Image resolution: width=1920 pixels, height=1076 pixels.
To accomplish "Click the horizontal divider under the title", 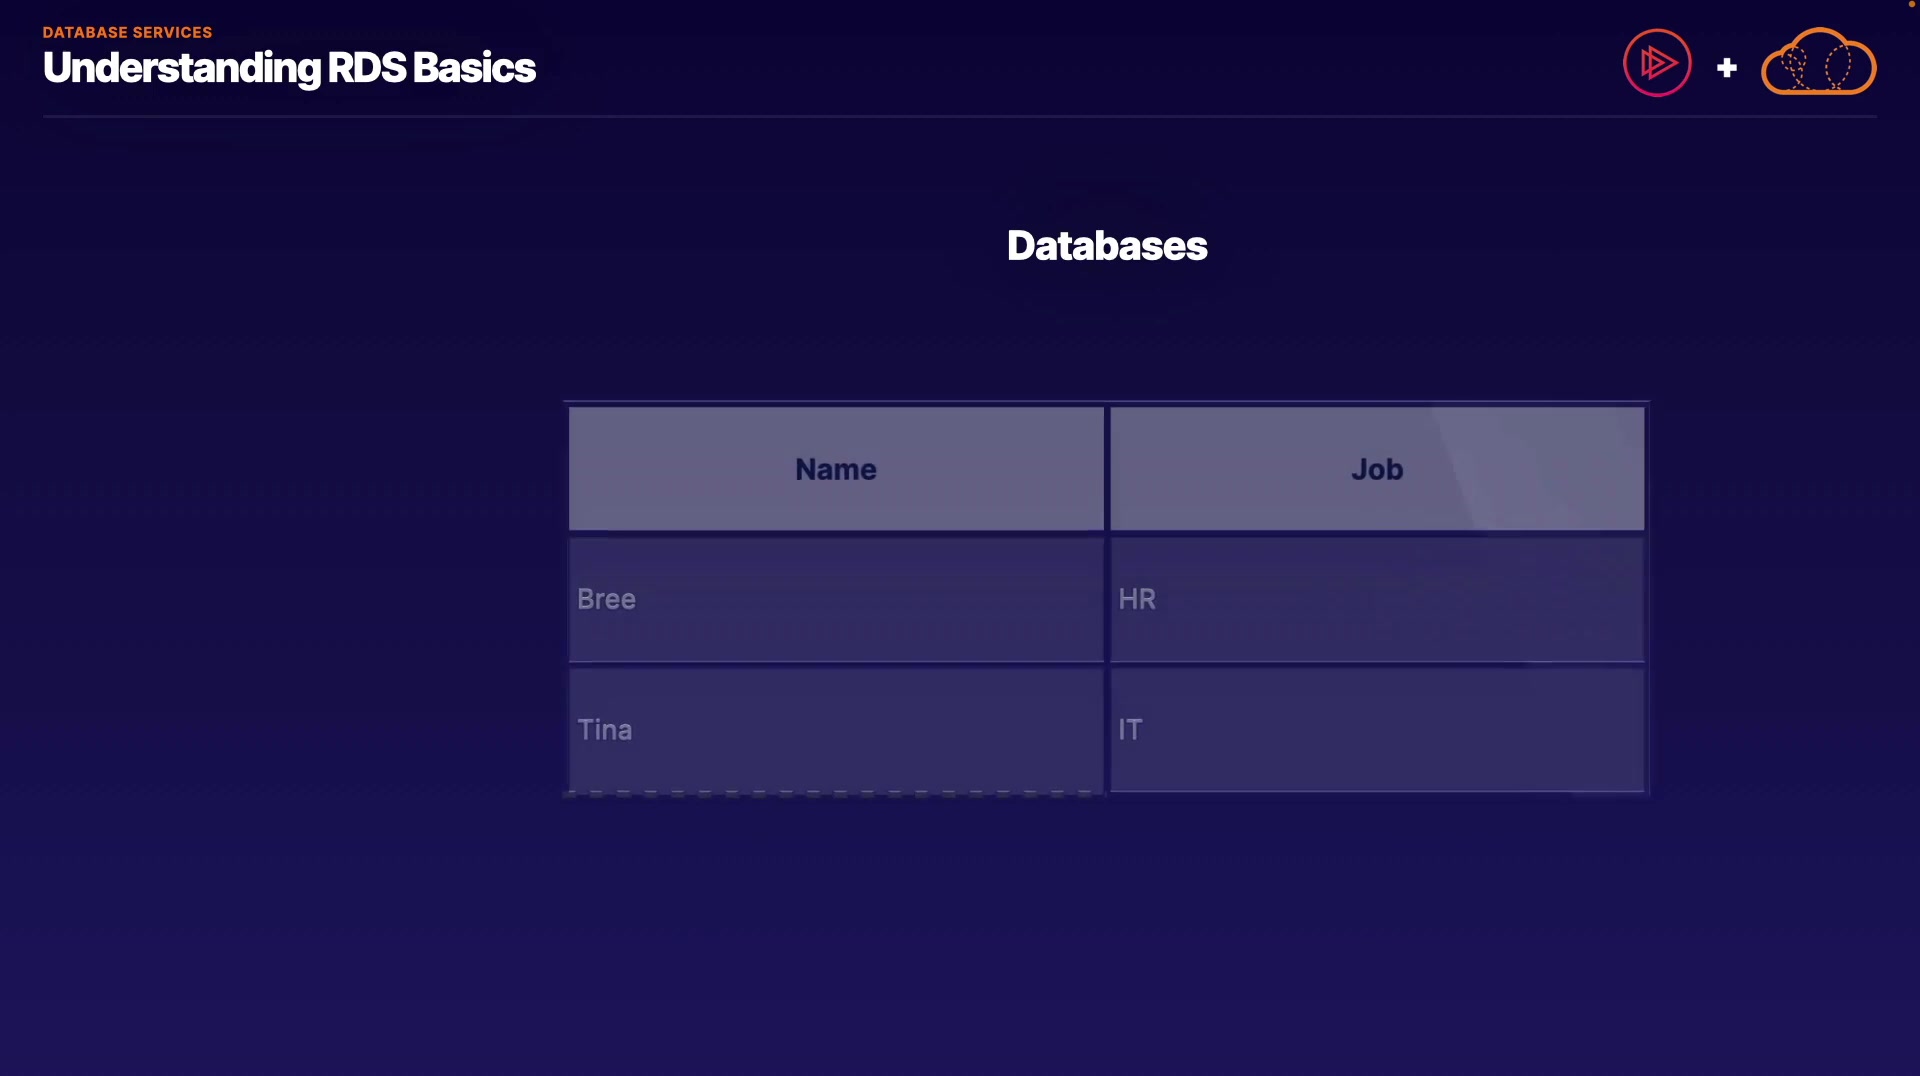I will pyautogui.click(x=960, y=117).
